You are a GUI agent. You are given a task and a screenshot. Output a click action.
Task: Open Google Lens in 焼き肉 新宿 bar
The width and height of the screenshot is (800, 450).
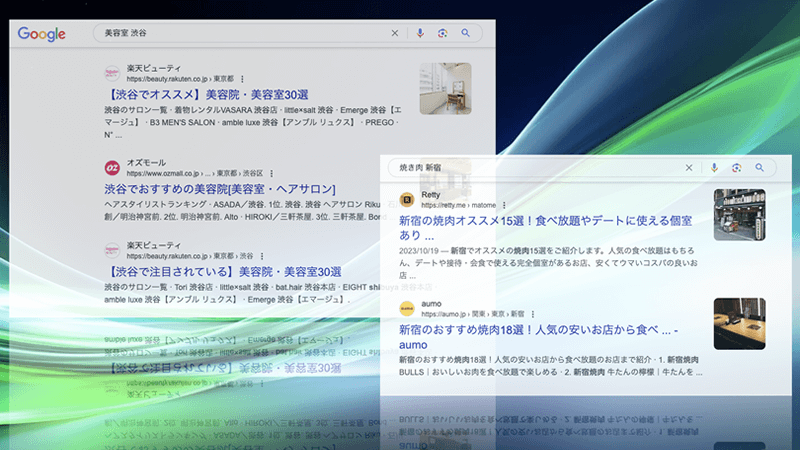pos(736,168)
